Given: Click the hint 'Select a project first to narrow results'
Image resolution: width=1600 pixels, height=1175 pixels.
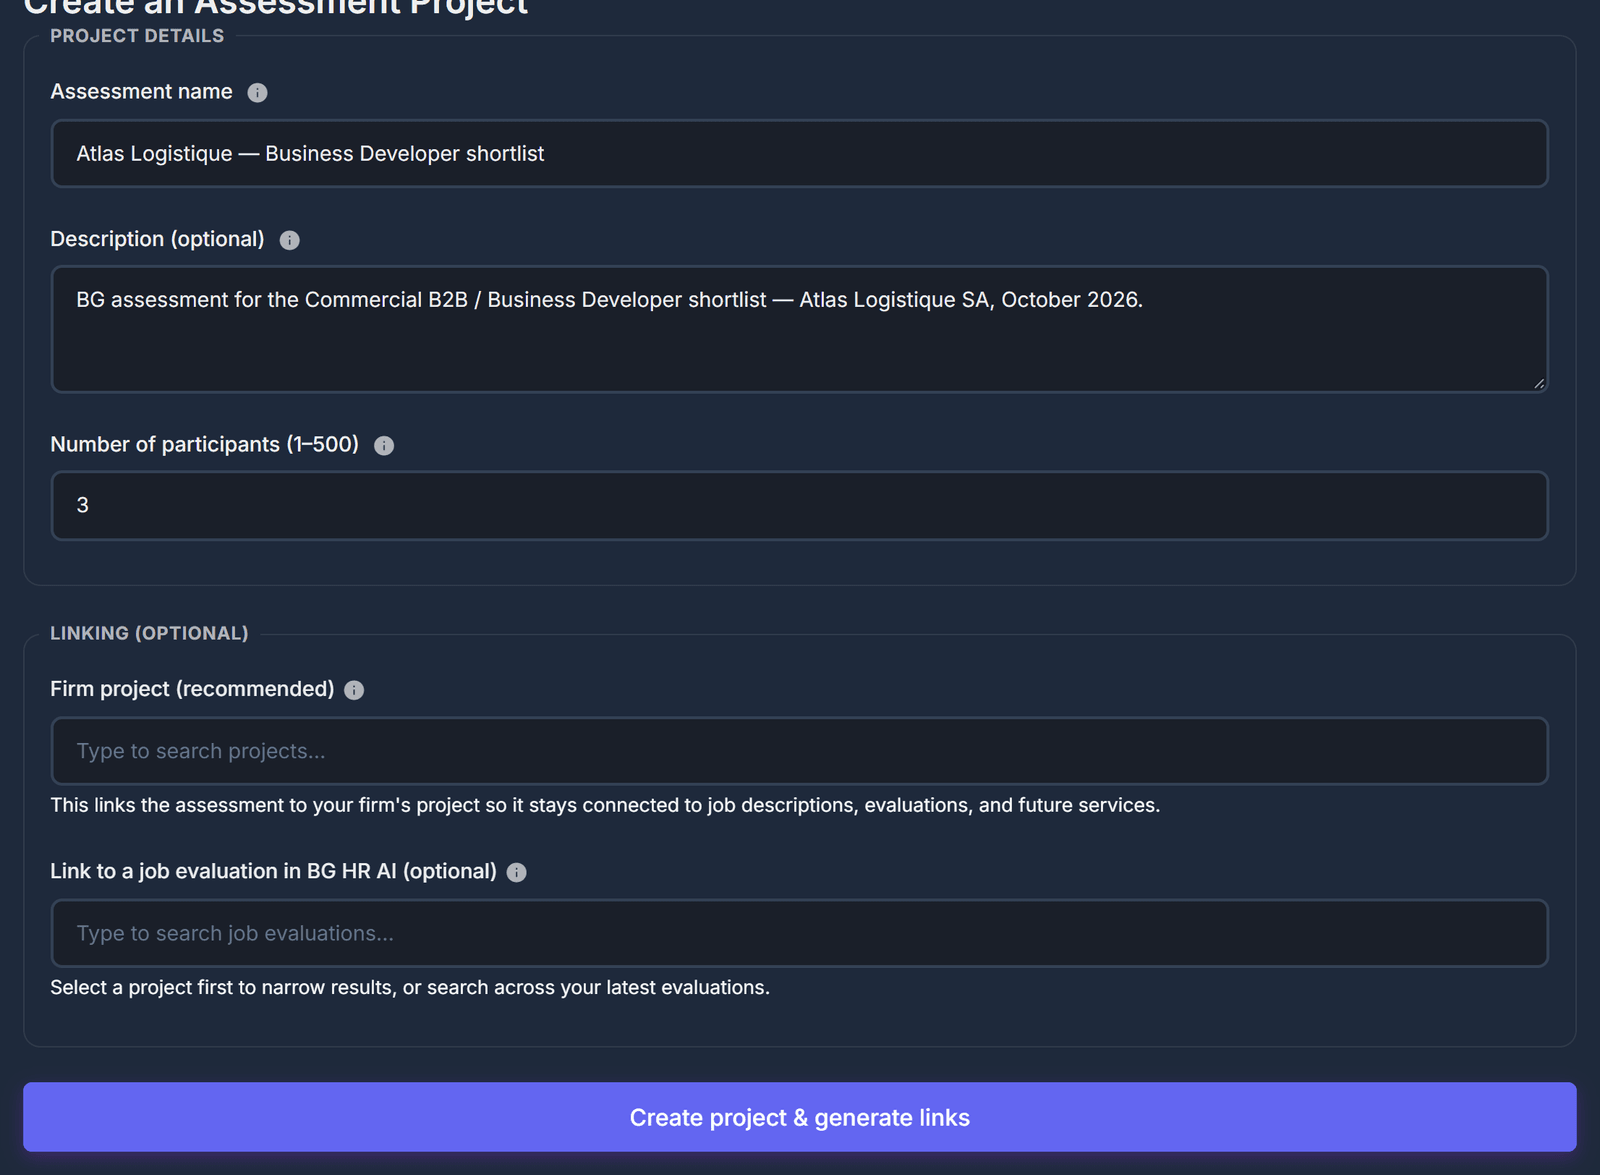Looking at the screenshot, I should (x=410, y=987).
